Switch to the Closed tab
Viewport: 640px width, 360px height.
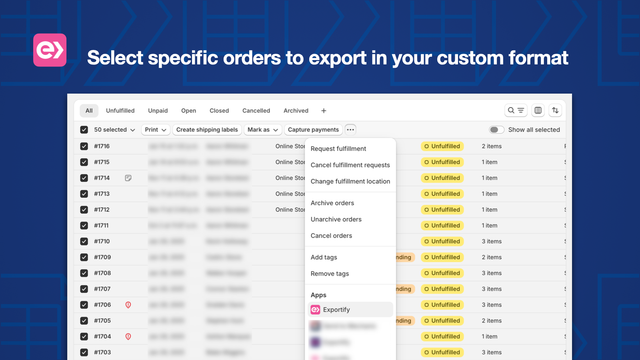[x=219, y=111]
